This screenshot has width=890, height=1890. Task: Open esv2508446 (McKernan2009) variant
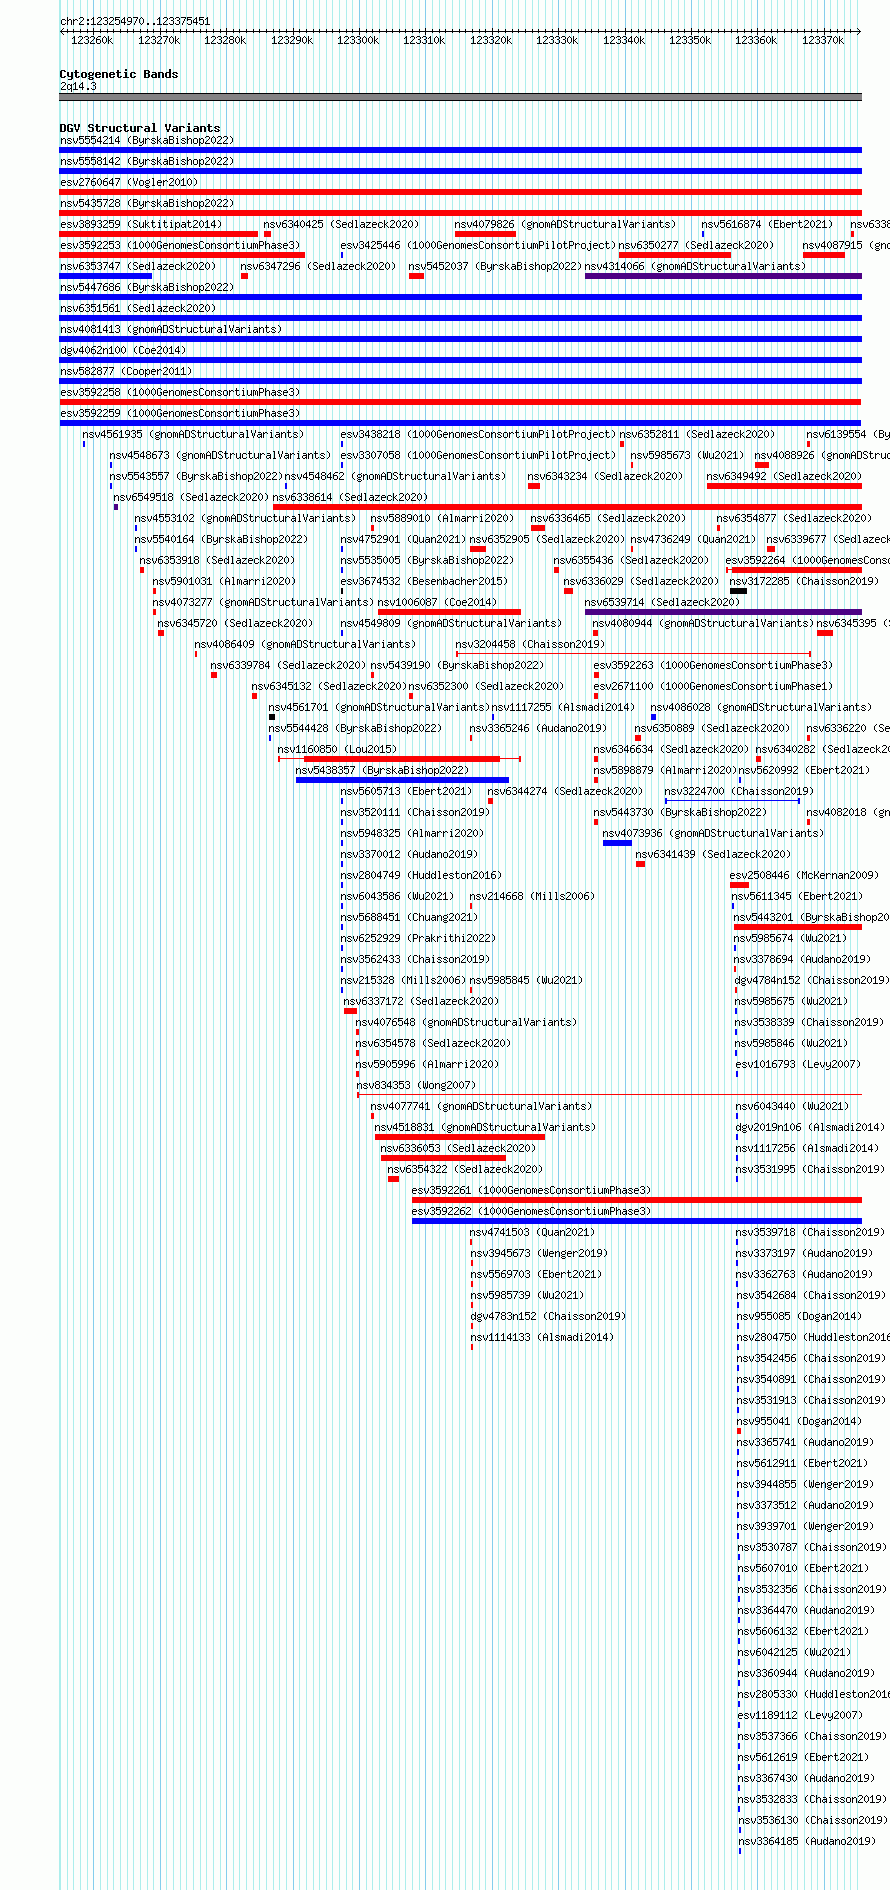pos(804,876)
